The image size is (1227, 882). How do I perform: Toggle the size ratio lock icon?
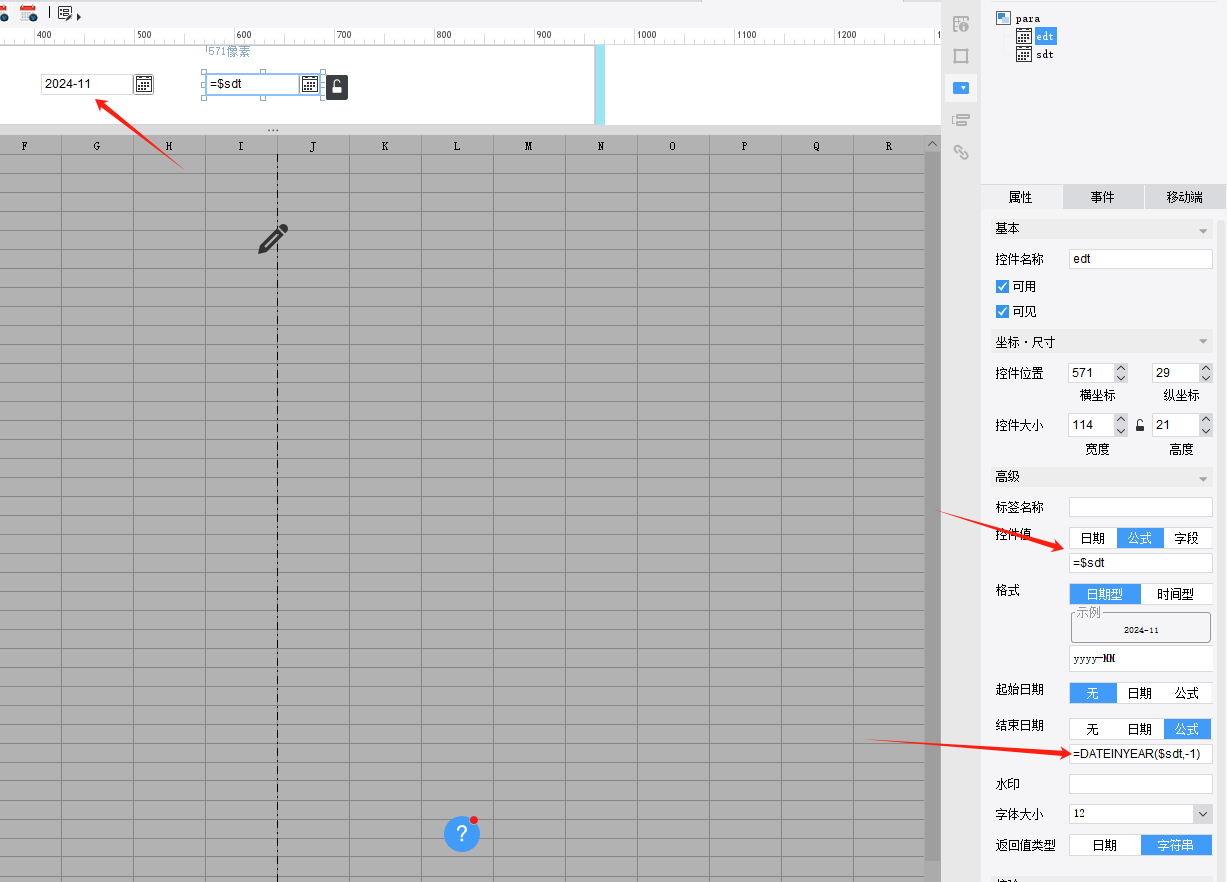[x=1139, y=425]
